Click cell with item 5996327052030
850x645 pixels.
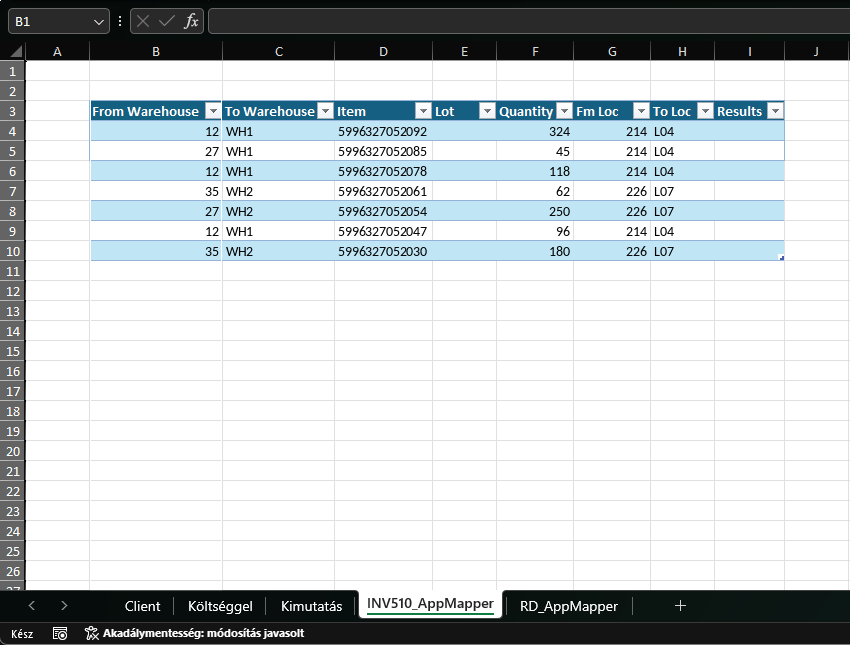coord(383,251)
